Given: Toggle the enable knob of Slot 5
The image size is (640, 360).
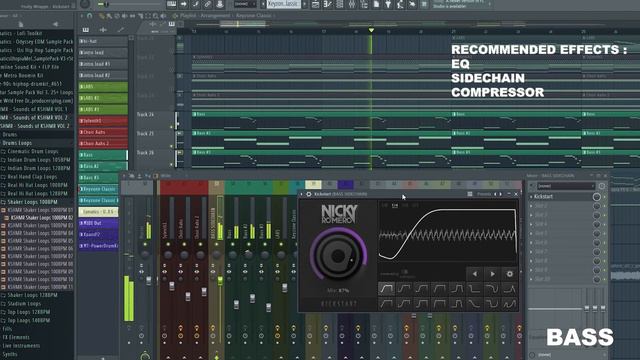Looking at the screenshot, I should coord(596,233).
